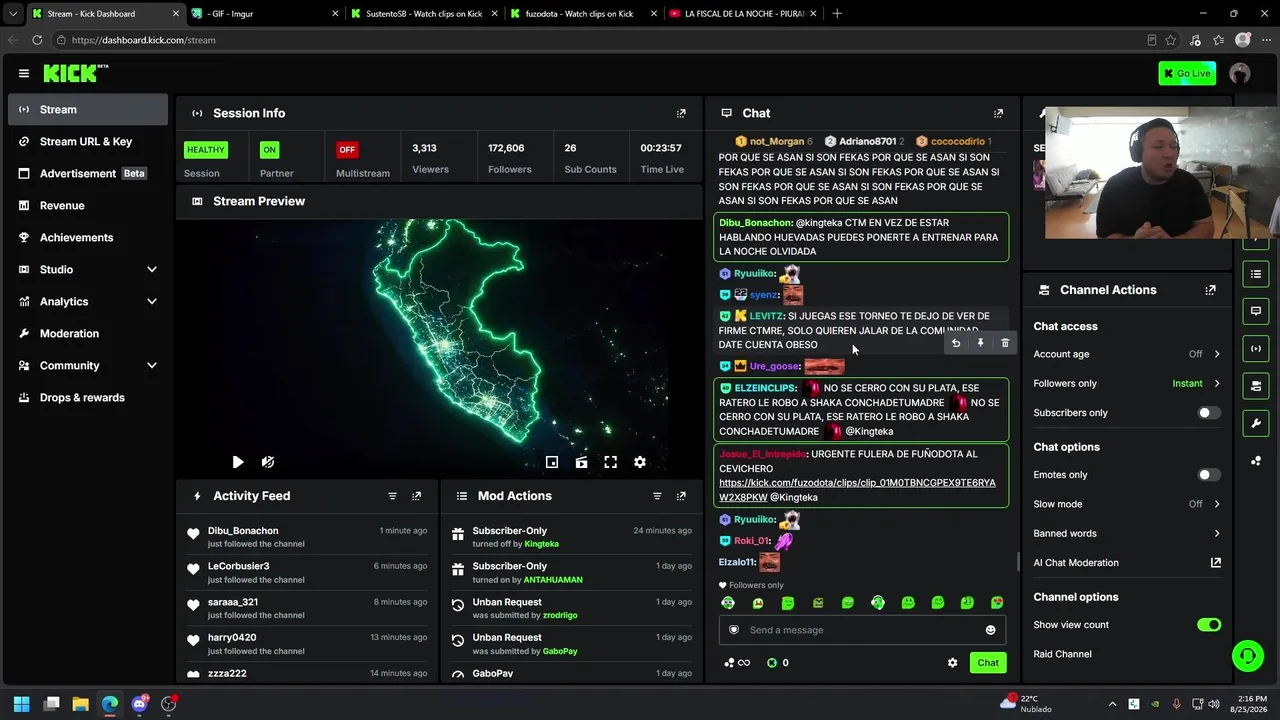Open the emoji picker in message box
Screen dimensions: 1280x720
991,630
